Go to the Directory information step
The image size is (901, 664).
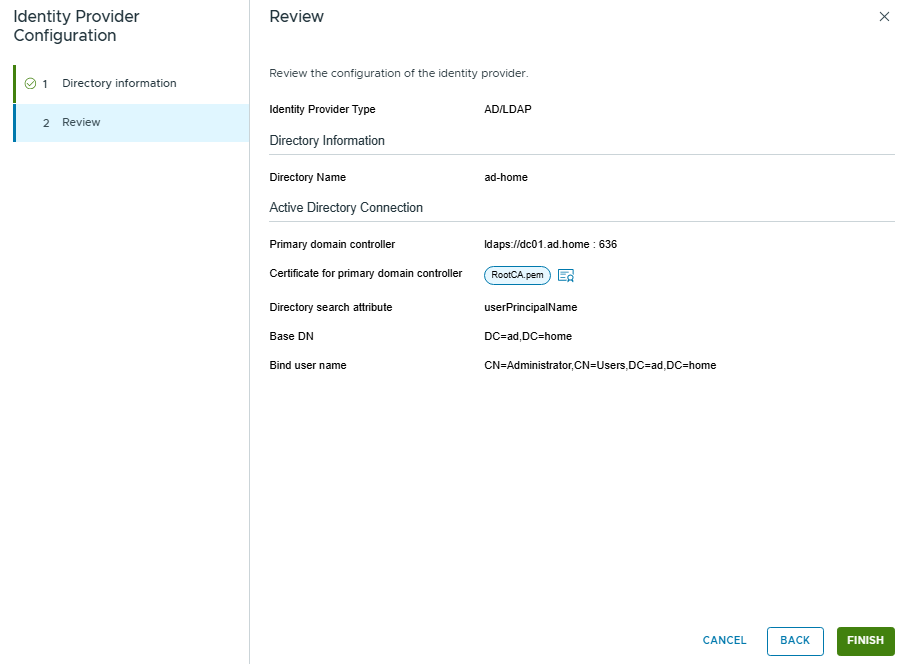coord(119,83)
